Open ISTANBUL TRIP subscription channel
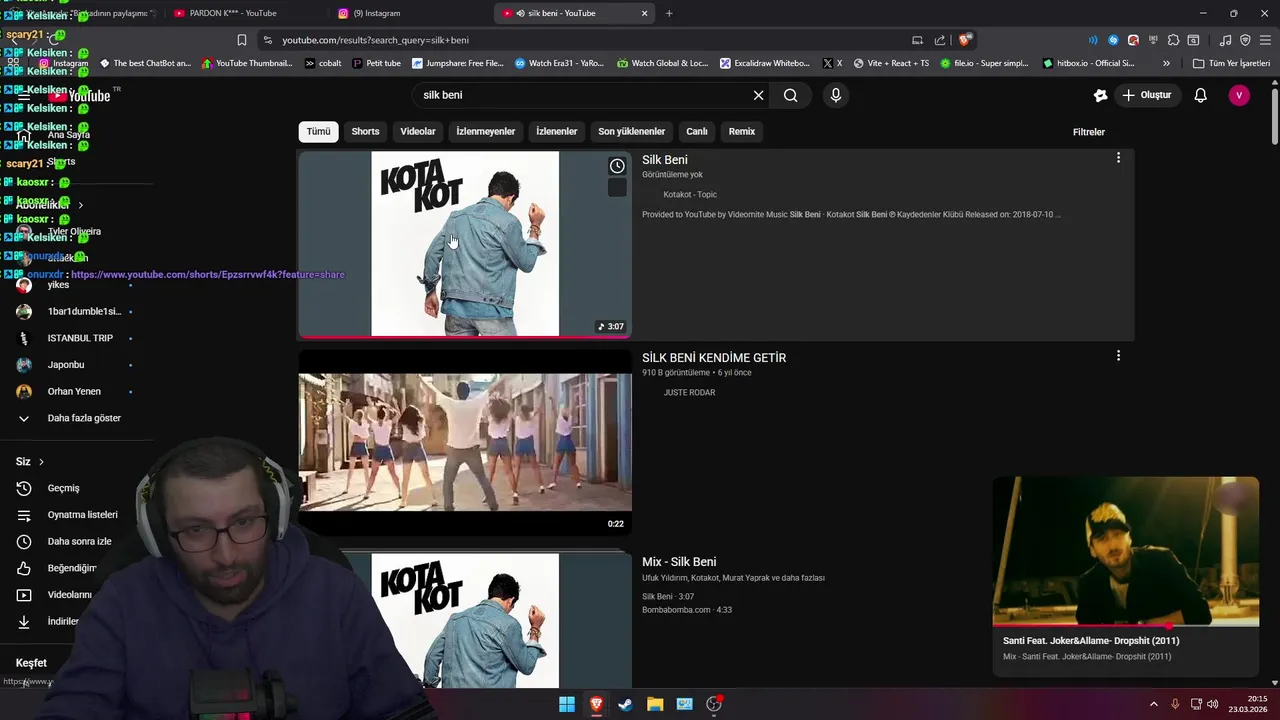Viewport: 1280px width, 720px height. 80,338
